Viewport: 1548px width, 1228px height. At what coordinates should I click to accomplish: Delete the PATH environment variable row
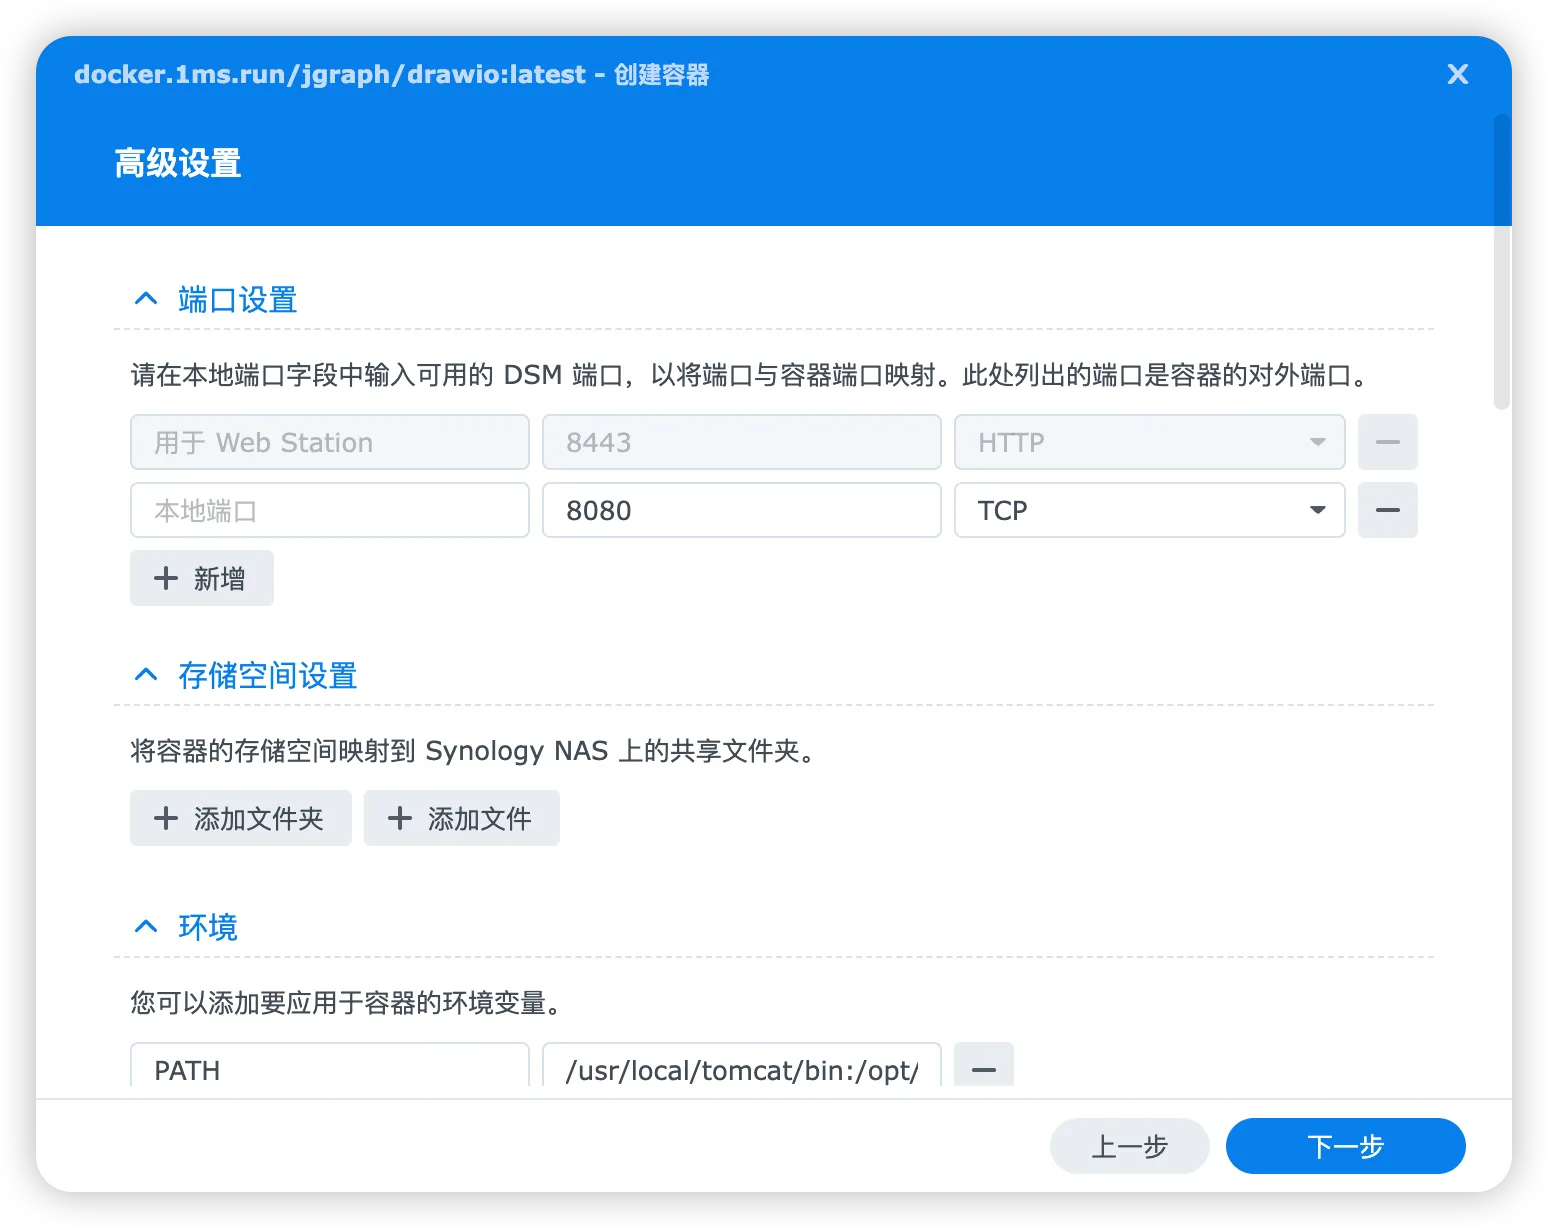[x=984, y=1069]
